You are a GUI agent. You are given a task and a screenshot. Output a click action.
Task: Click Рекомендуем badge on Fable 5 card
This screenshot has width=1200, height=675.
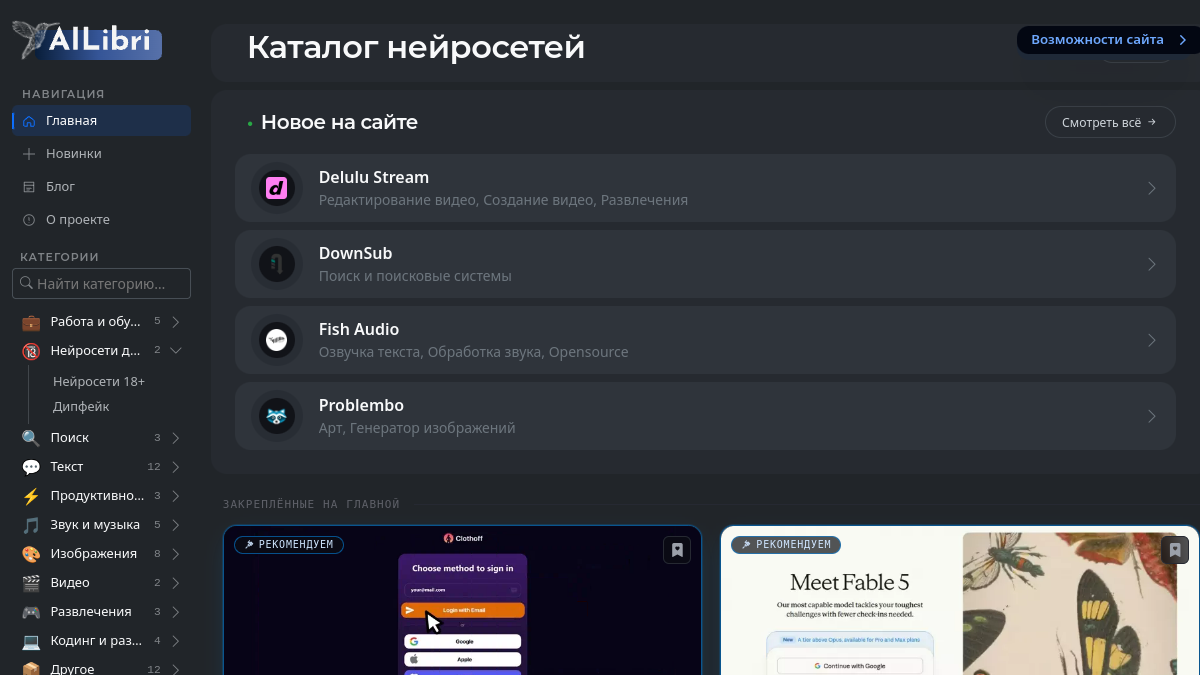pos(787,545)
